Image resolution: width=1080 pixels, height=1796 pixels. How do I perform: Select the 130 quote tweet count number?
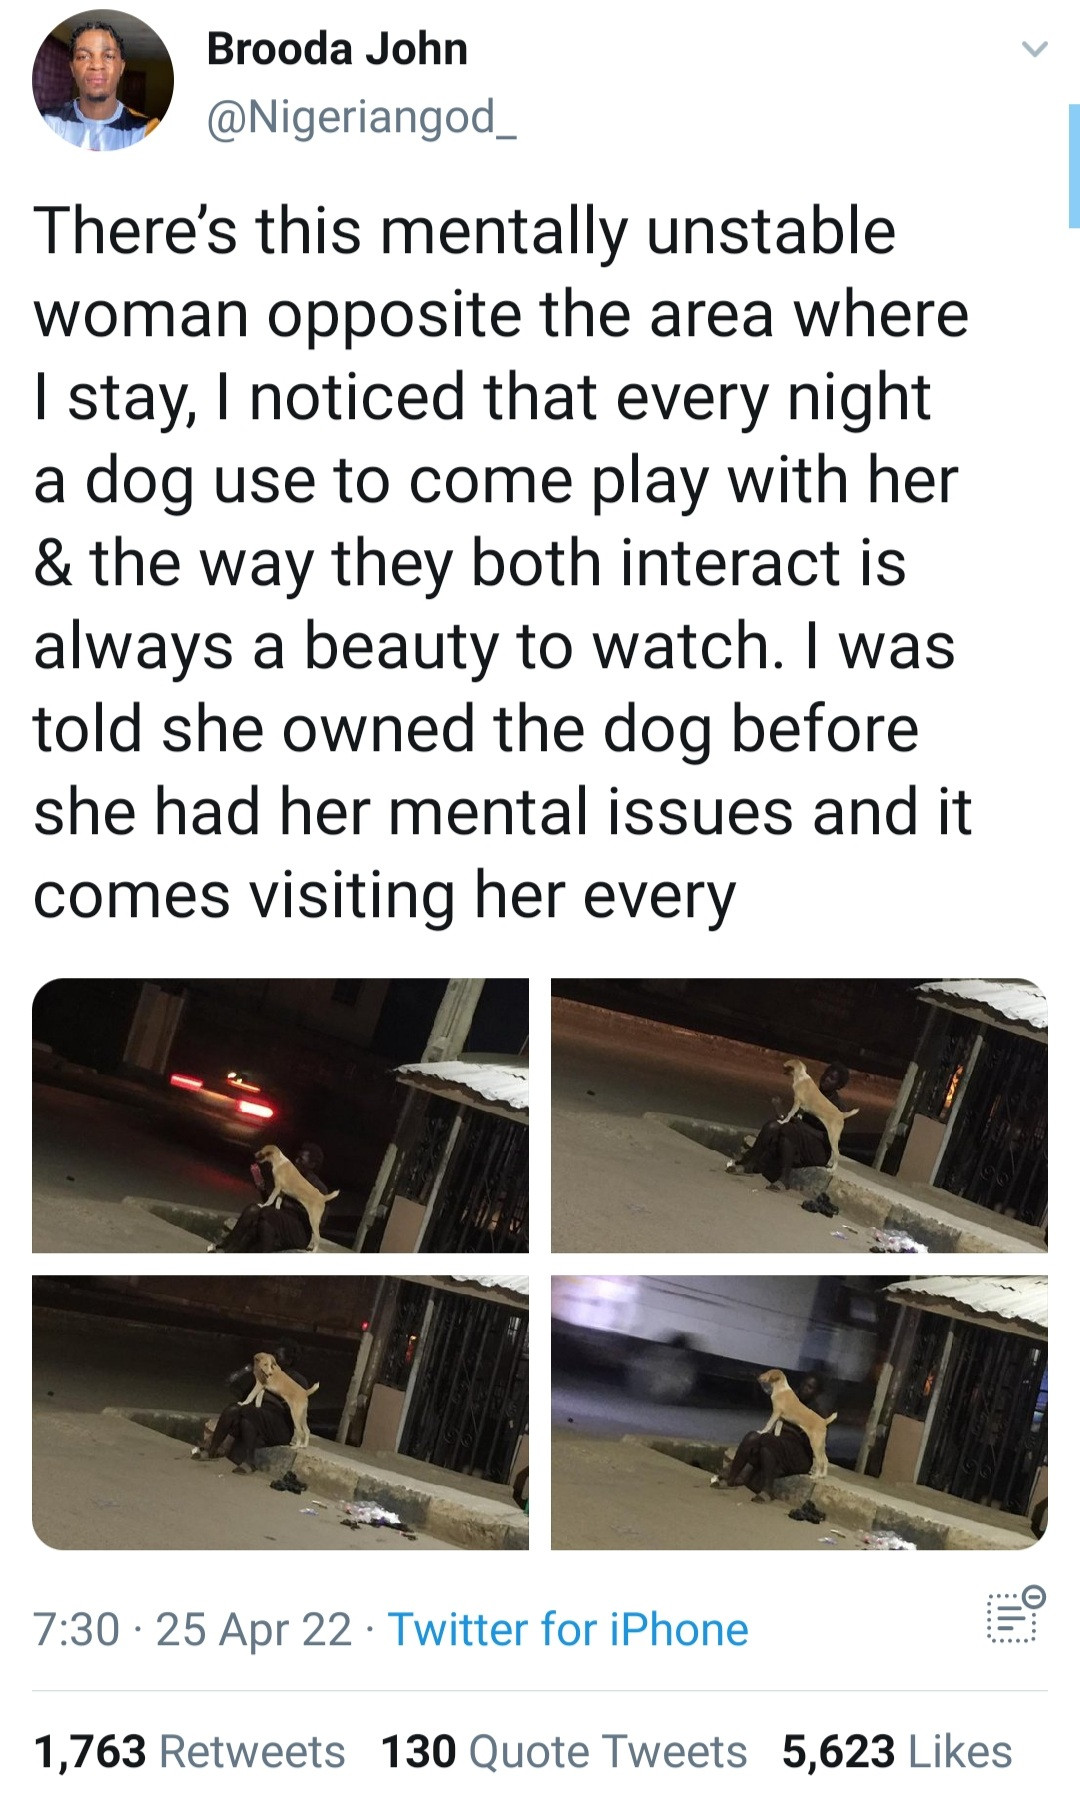click(419, 1752)
